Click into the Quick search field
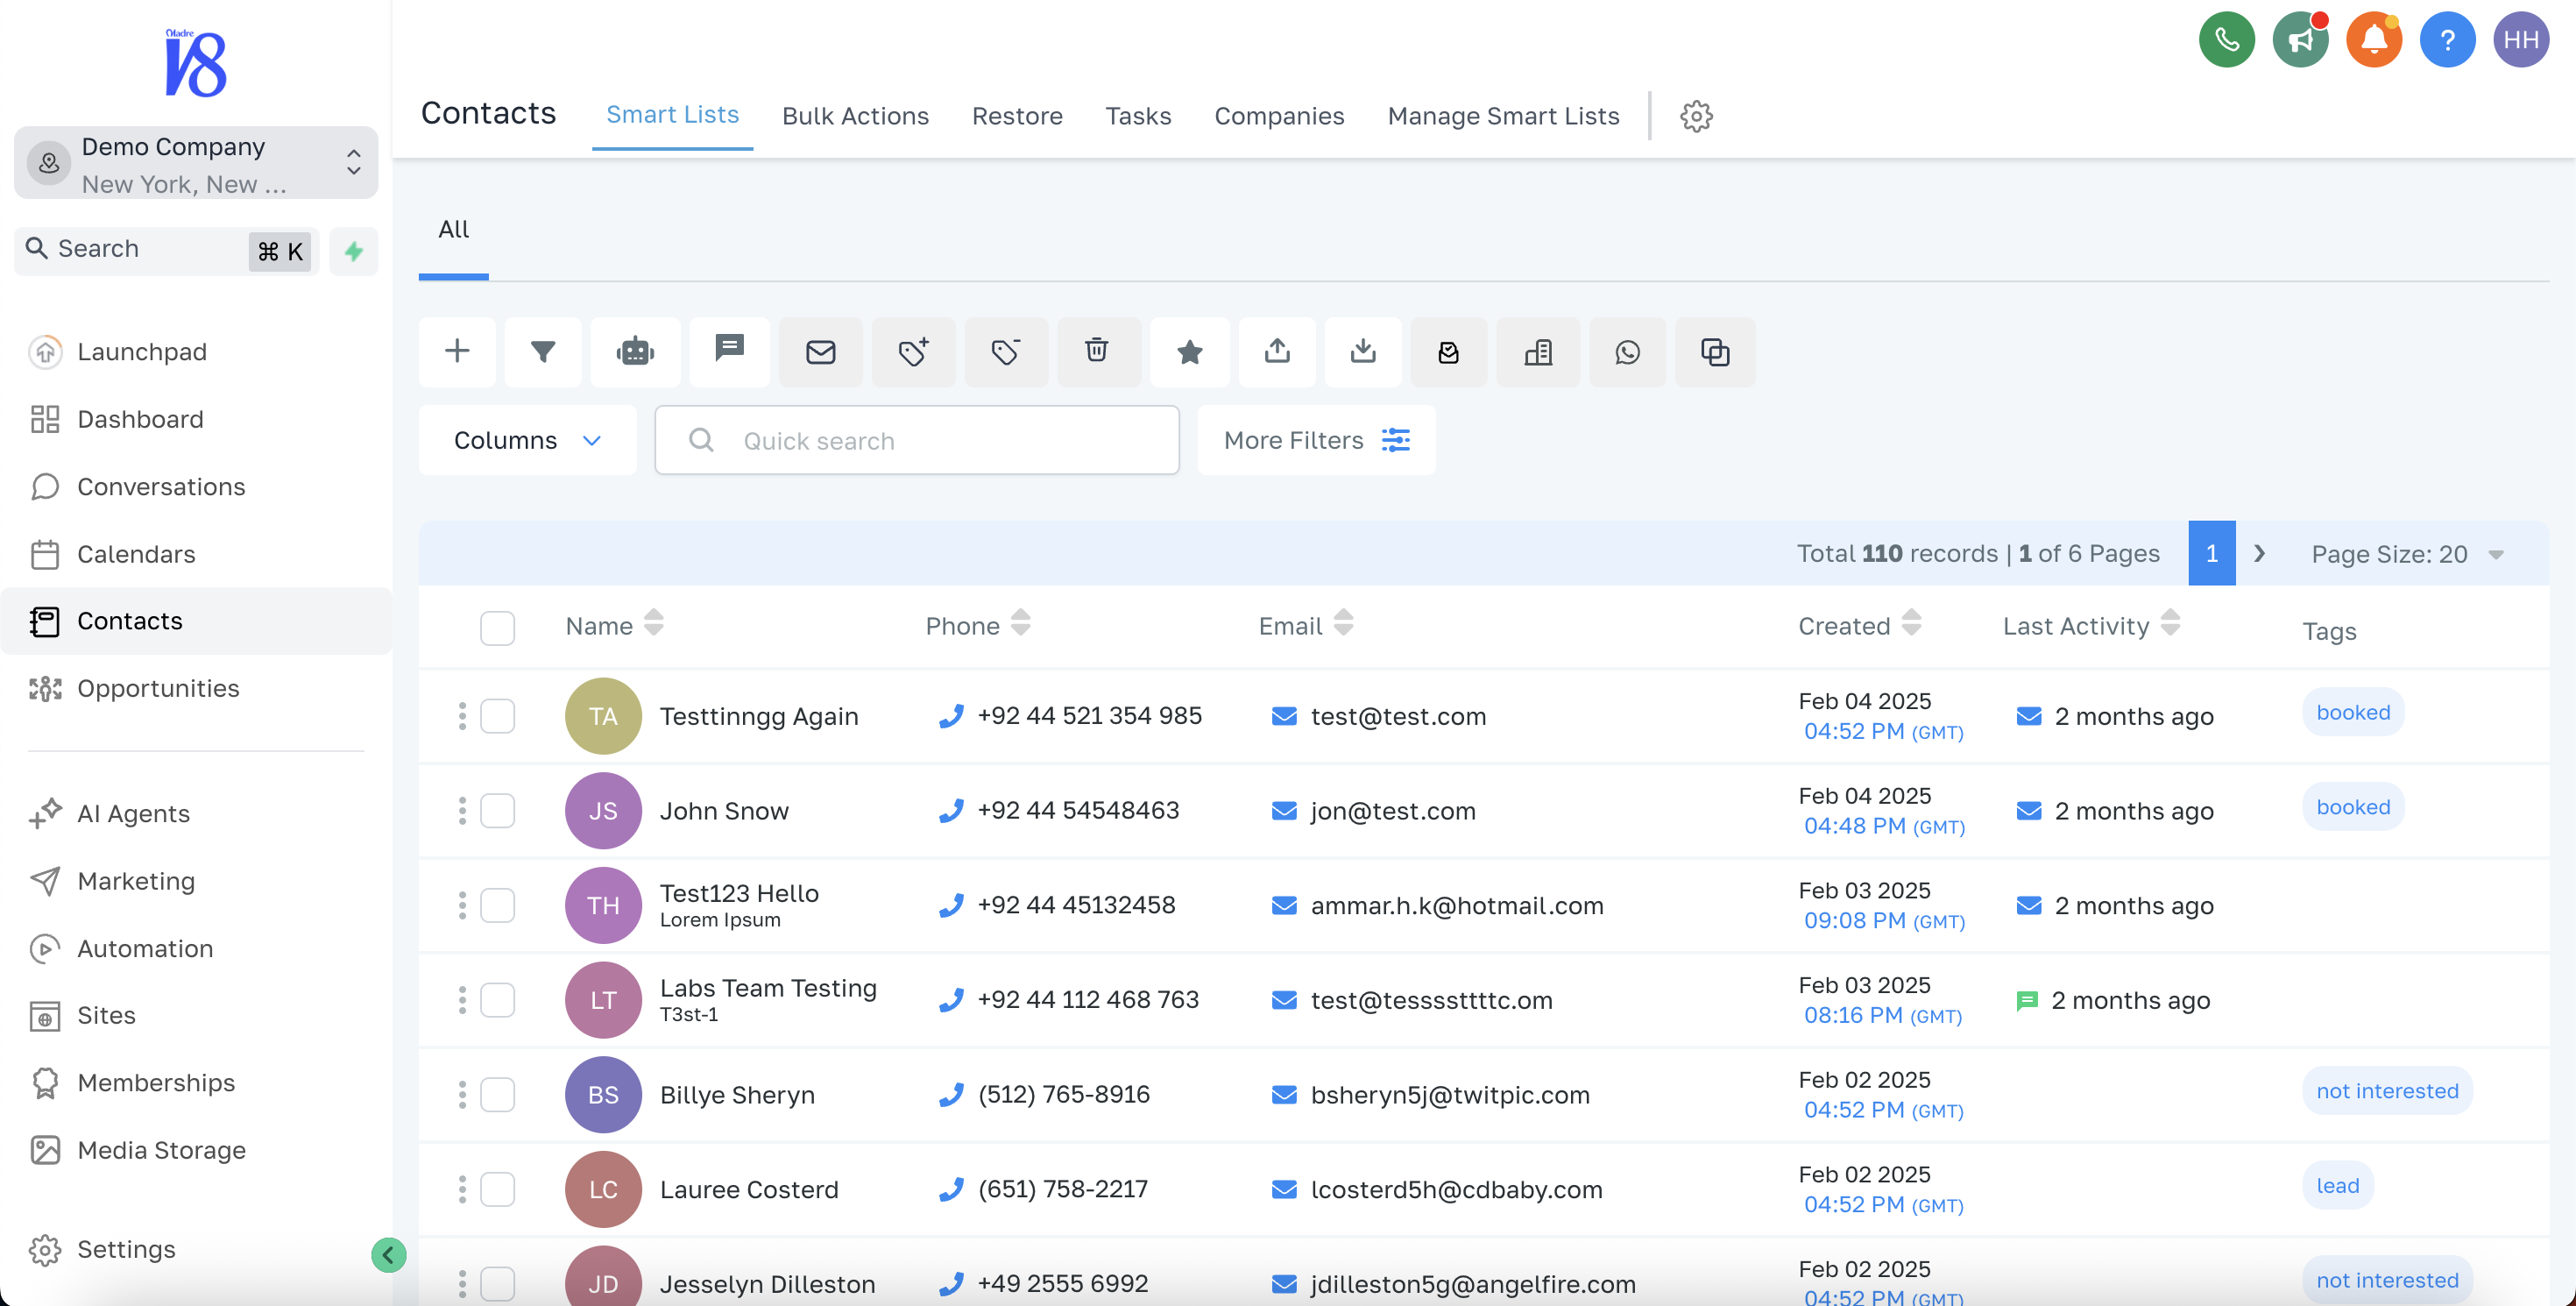Image resolution: width=2576 pixels, height=1306 pixels. tap(917, 440)
